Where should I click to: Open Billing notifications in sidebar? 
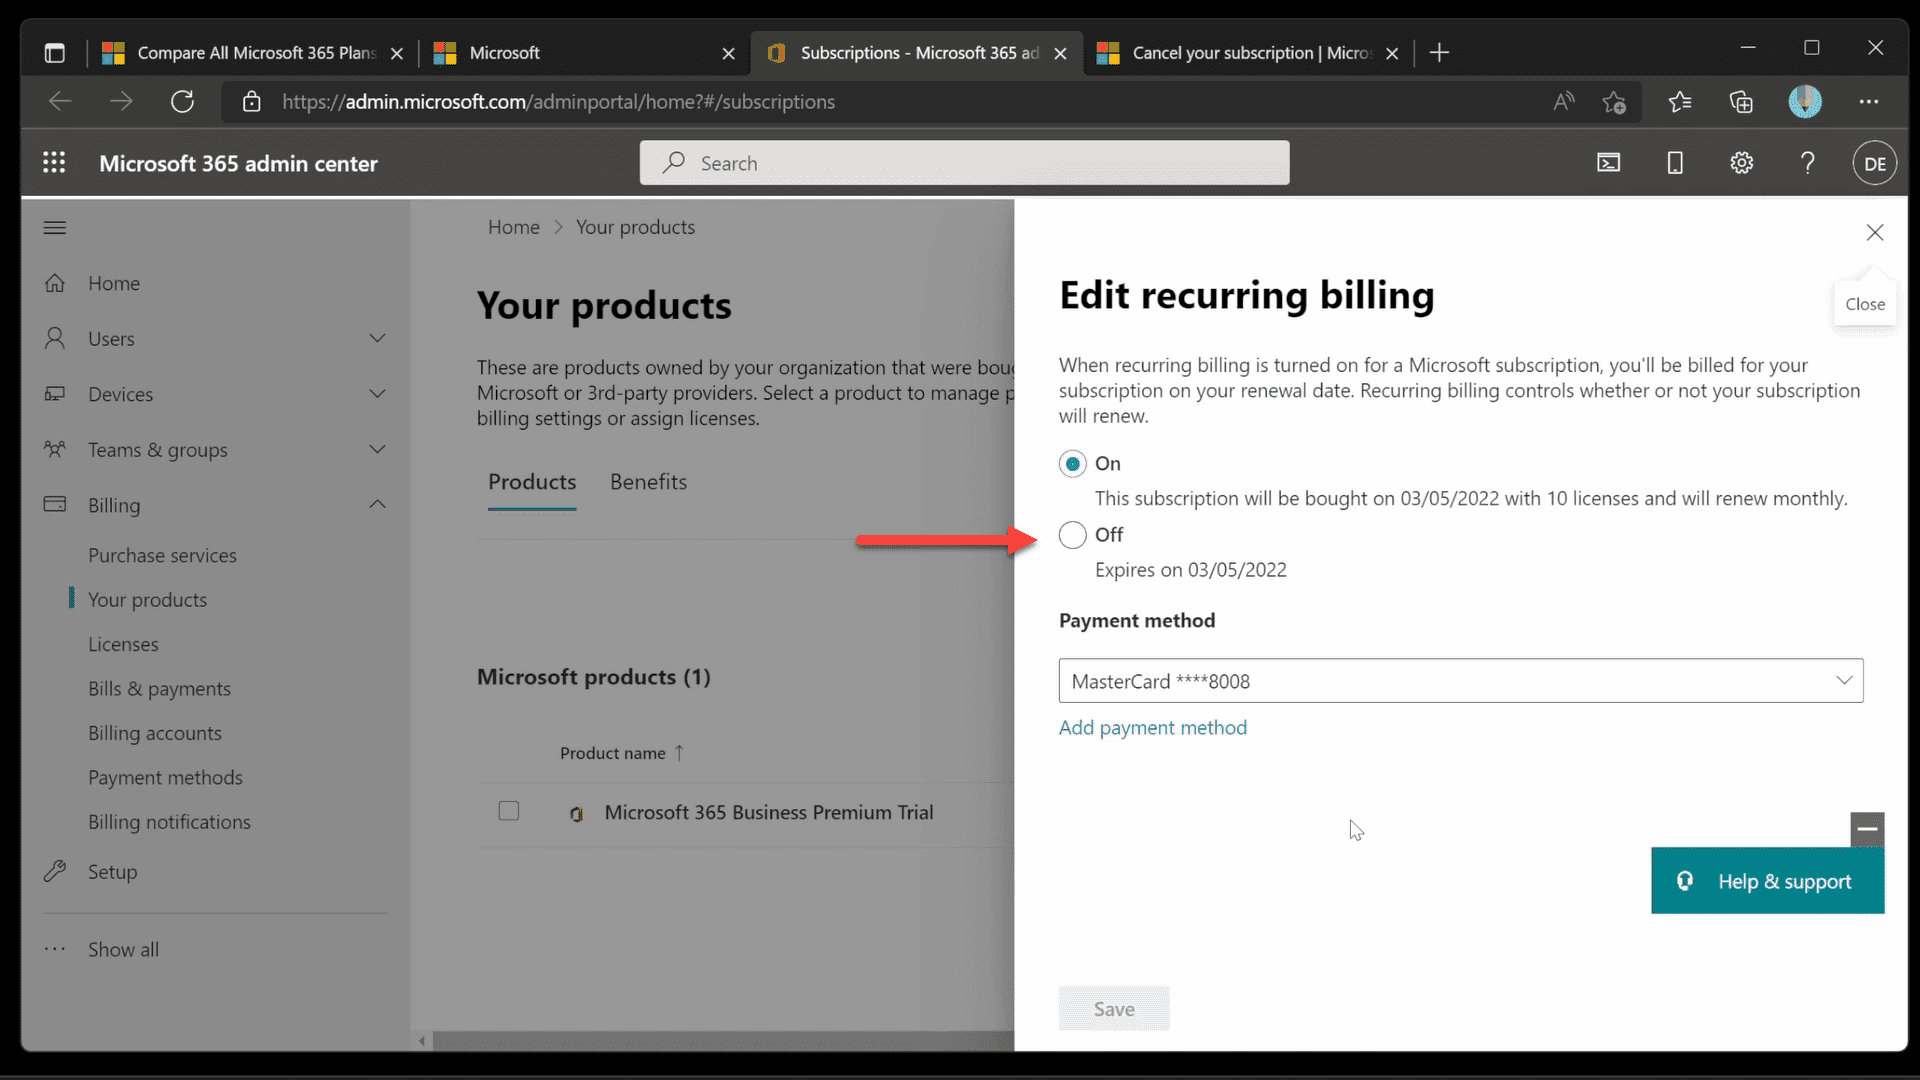[x=169, y=822]
